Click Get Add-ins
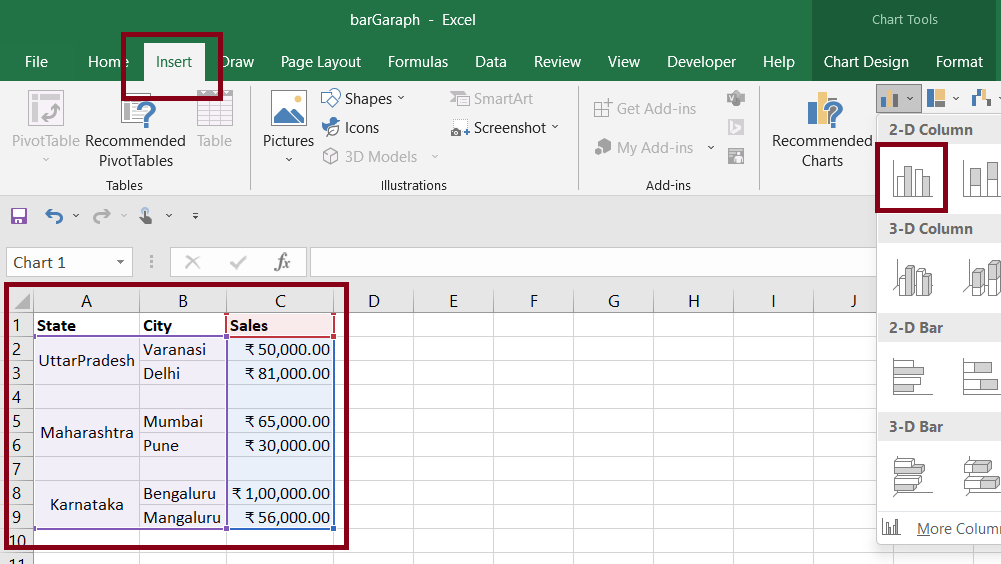 (645, 109)
